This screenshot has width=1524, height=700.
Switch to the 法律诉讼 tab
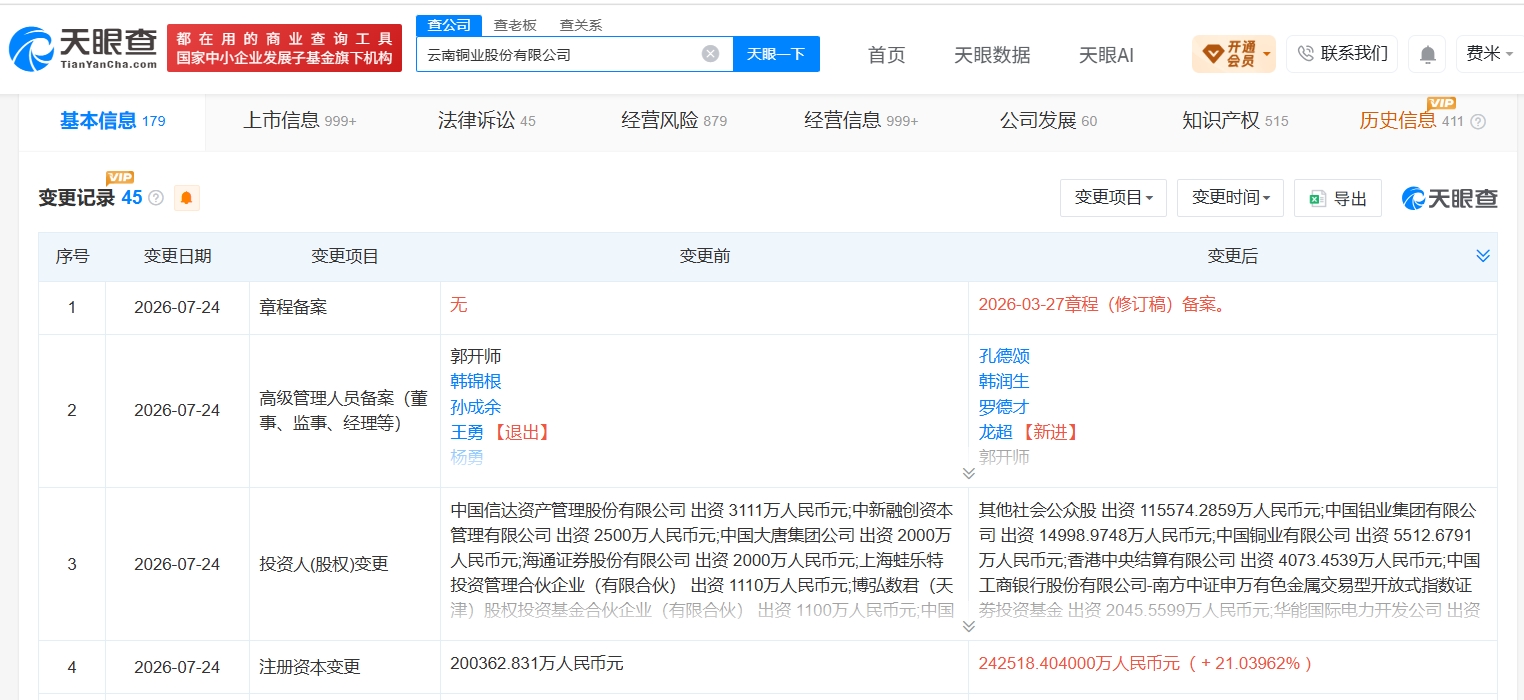click(487, 121)
